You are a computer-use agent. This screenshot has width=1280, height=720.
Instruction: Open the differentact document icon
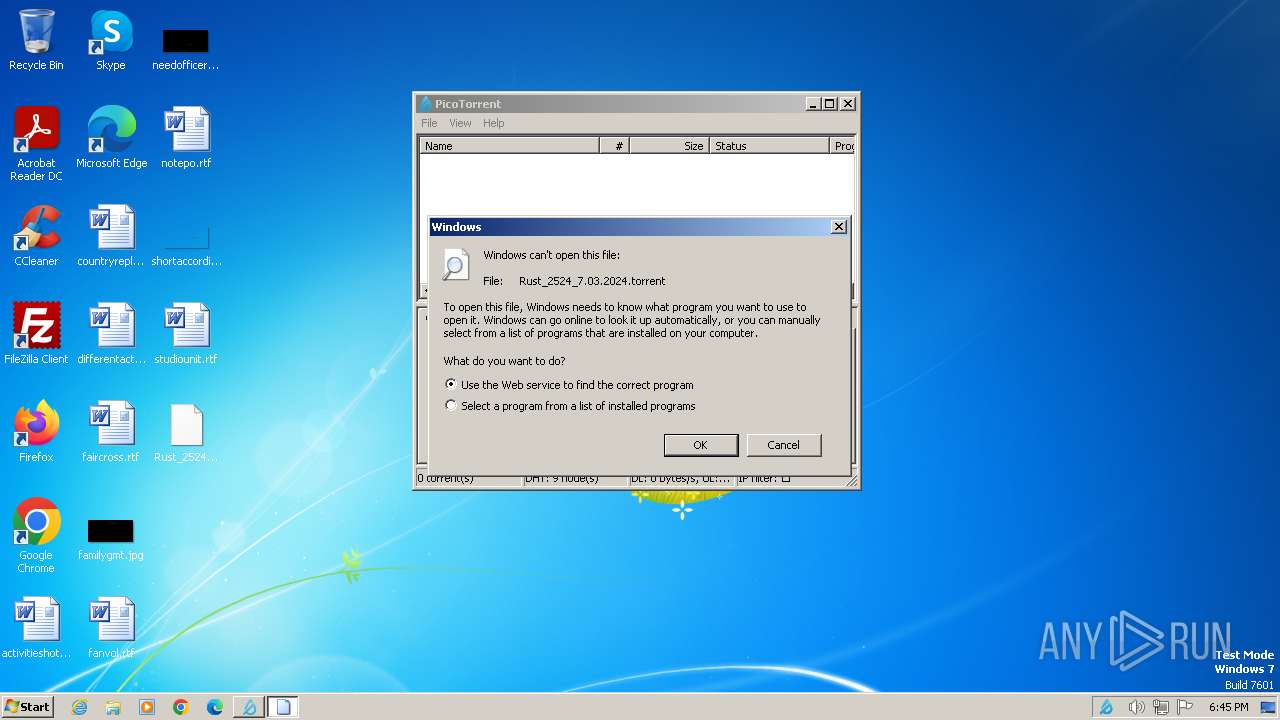pyautogui.click(x=111, y=333)
